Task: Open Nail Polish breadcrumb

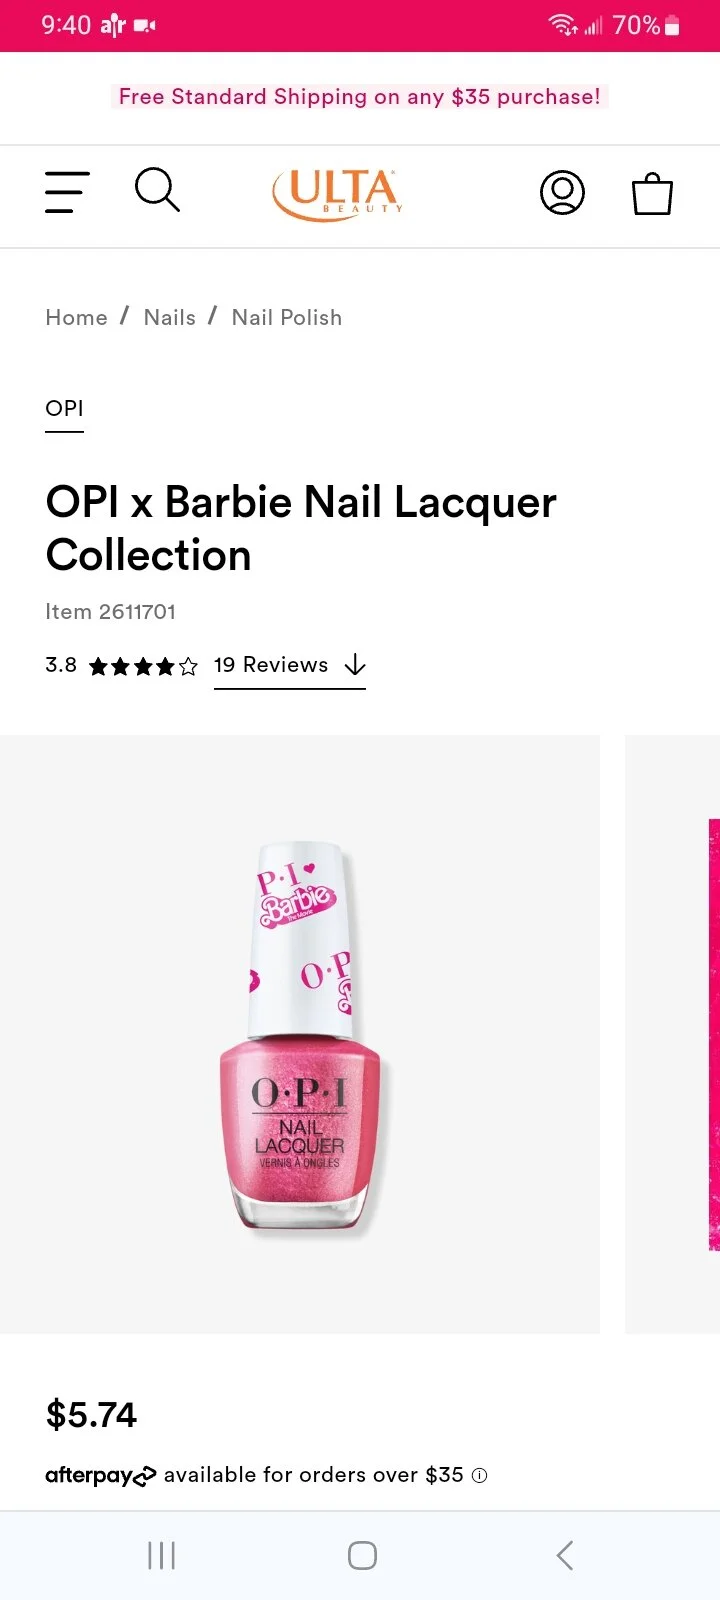Action: point(287,317)
